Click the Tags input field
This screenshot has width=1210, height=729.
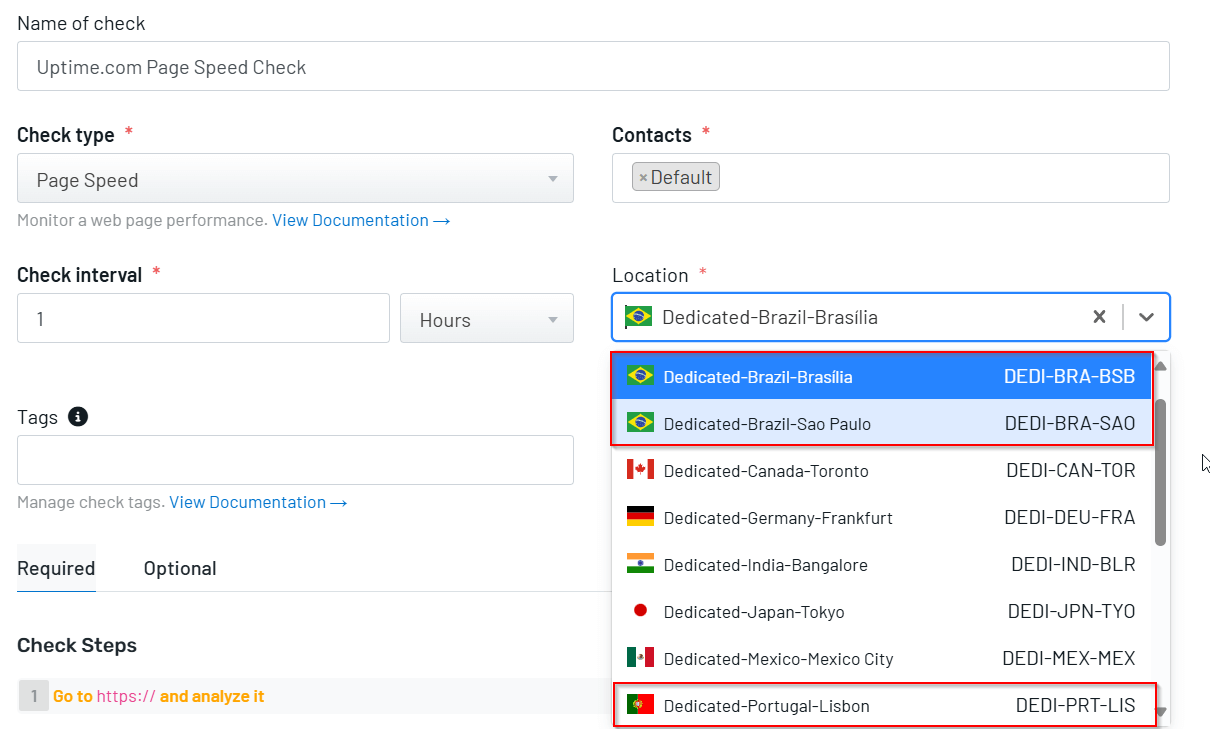(295, 460)
